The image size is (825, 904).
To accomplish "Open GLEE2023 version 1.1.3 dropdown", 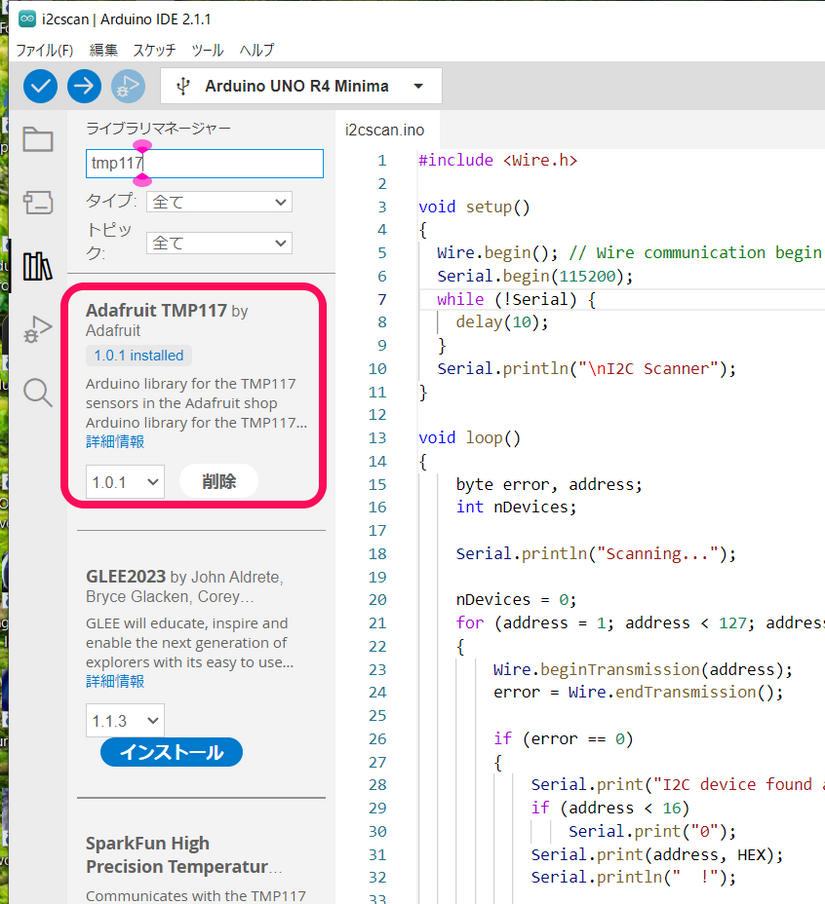I will [125, 721].
